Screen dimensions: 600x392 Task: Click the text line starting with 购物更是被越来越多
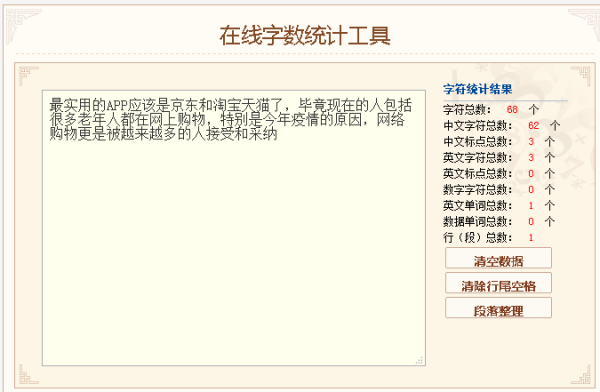(163, 134)
